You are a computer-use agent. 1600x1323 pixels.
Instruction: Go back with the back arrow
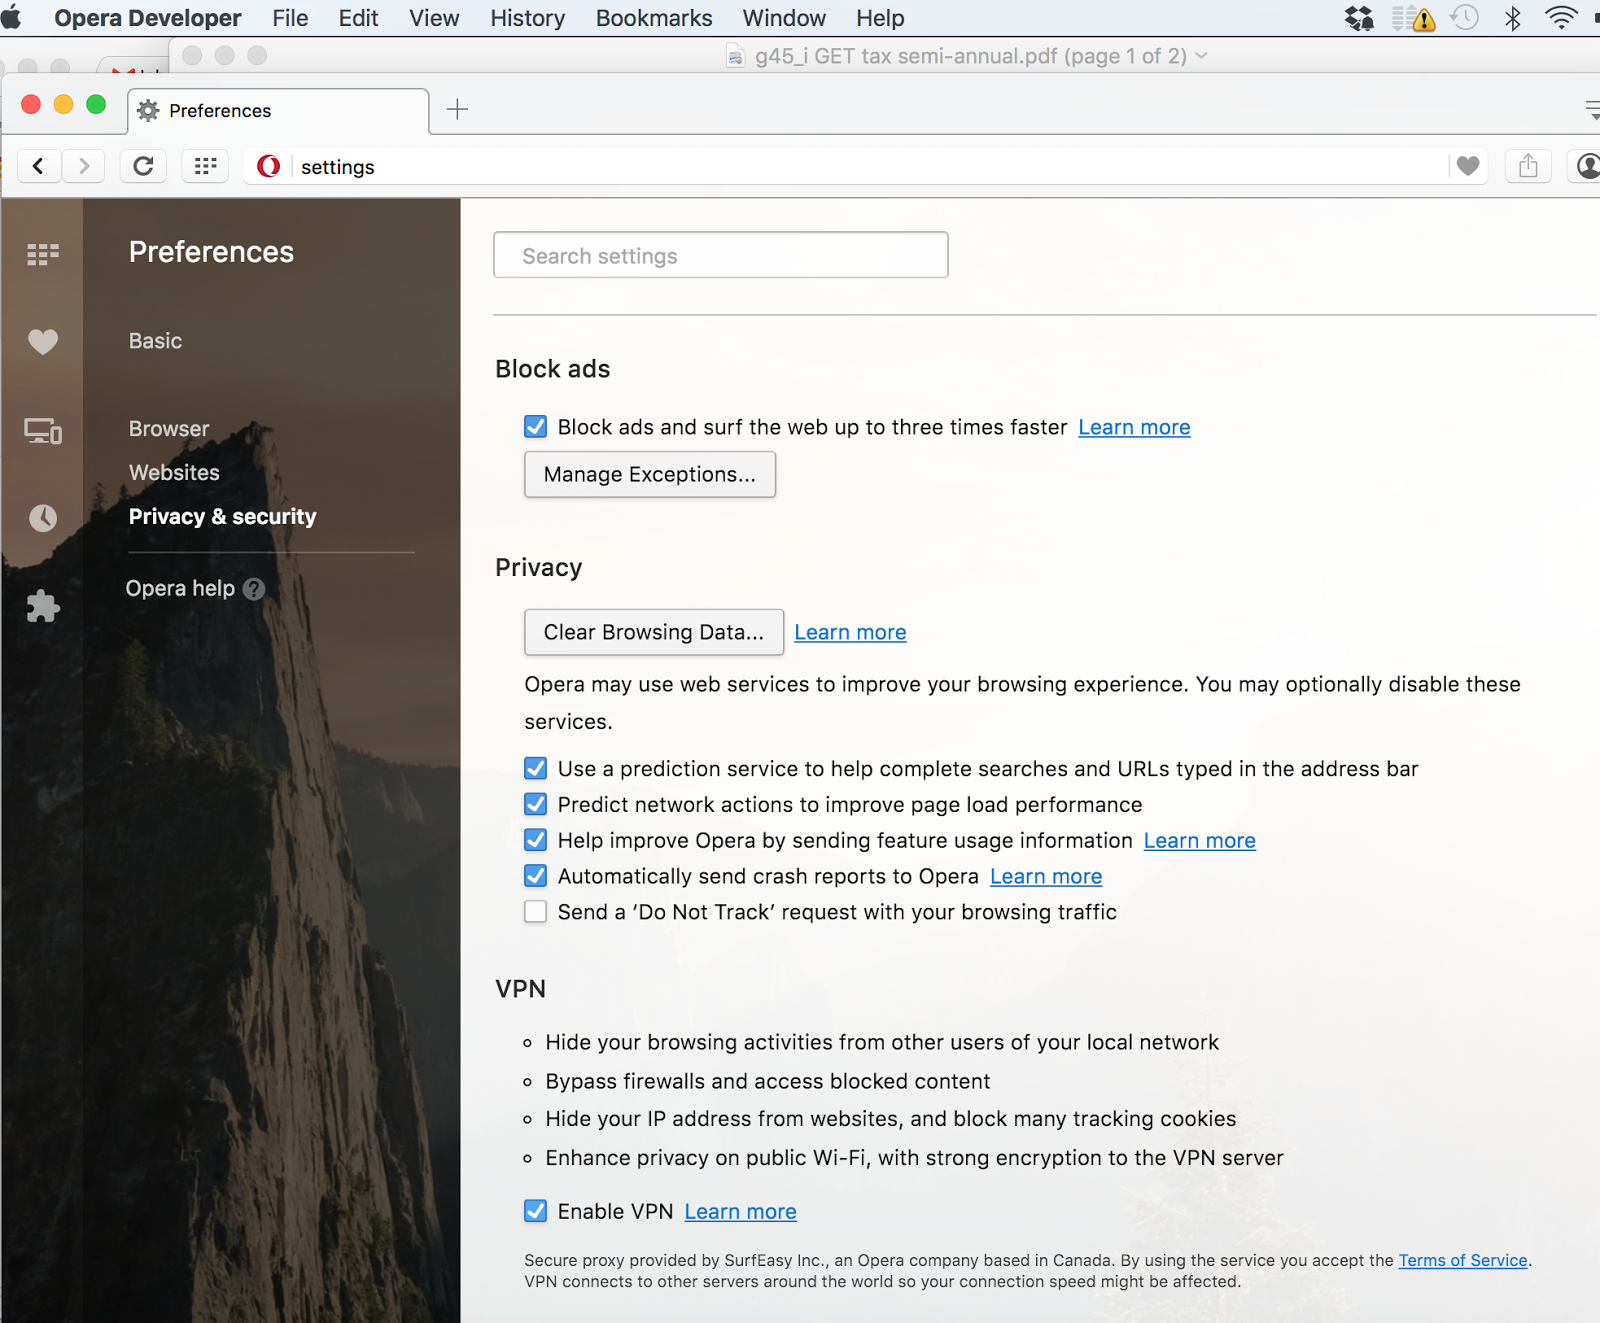[x=38, y=166]
